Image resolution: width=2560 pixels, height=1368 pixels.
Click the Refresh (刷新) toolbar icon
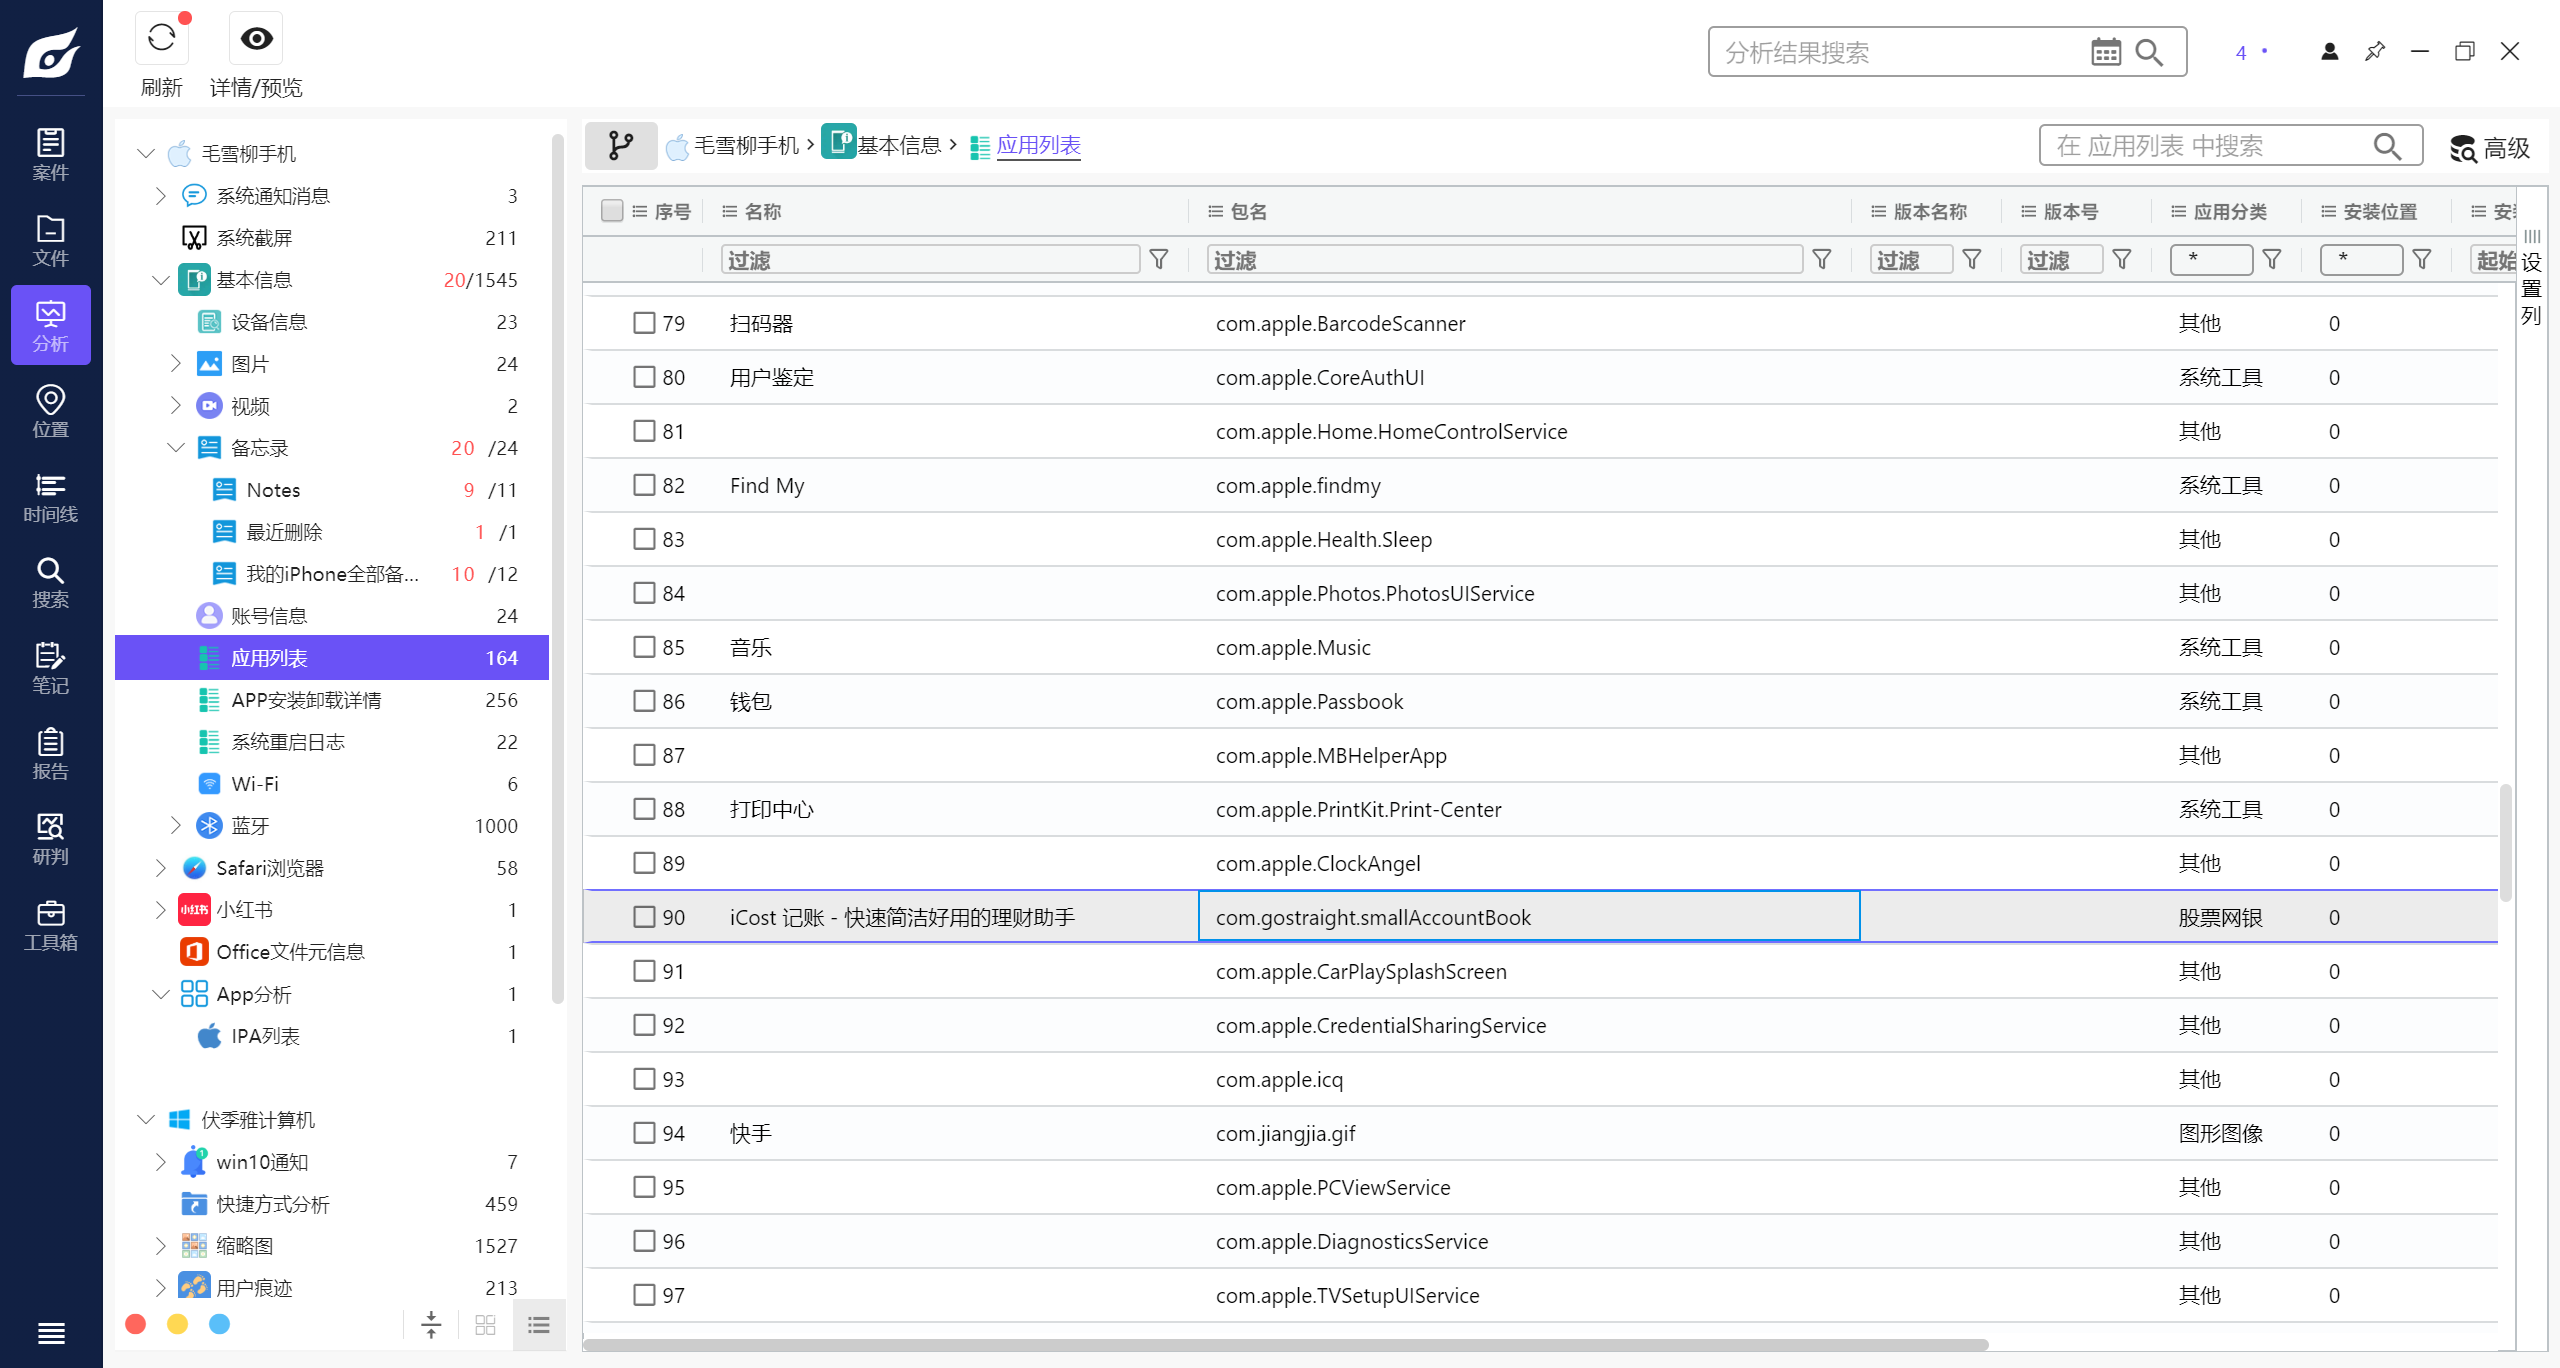click(161, 39)
